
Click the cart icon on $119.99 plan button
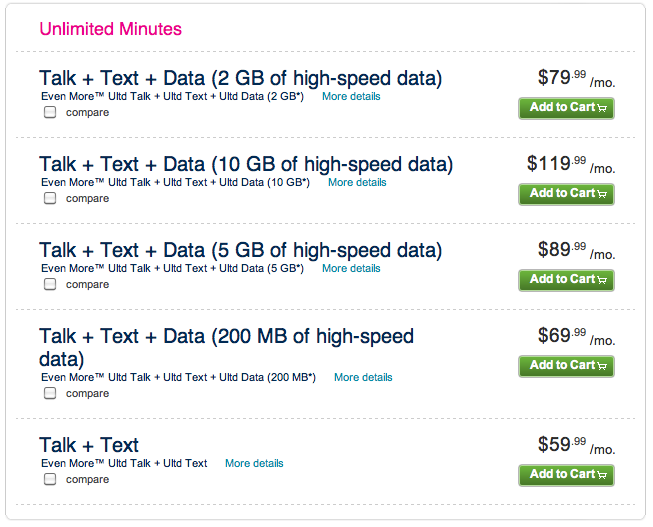[603, 194]
